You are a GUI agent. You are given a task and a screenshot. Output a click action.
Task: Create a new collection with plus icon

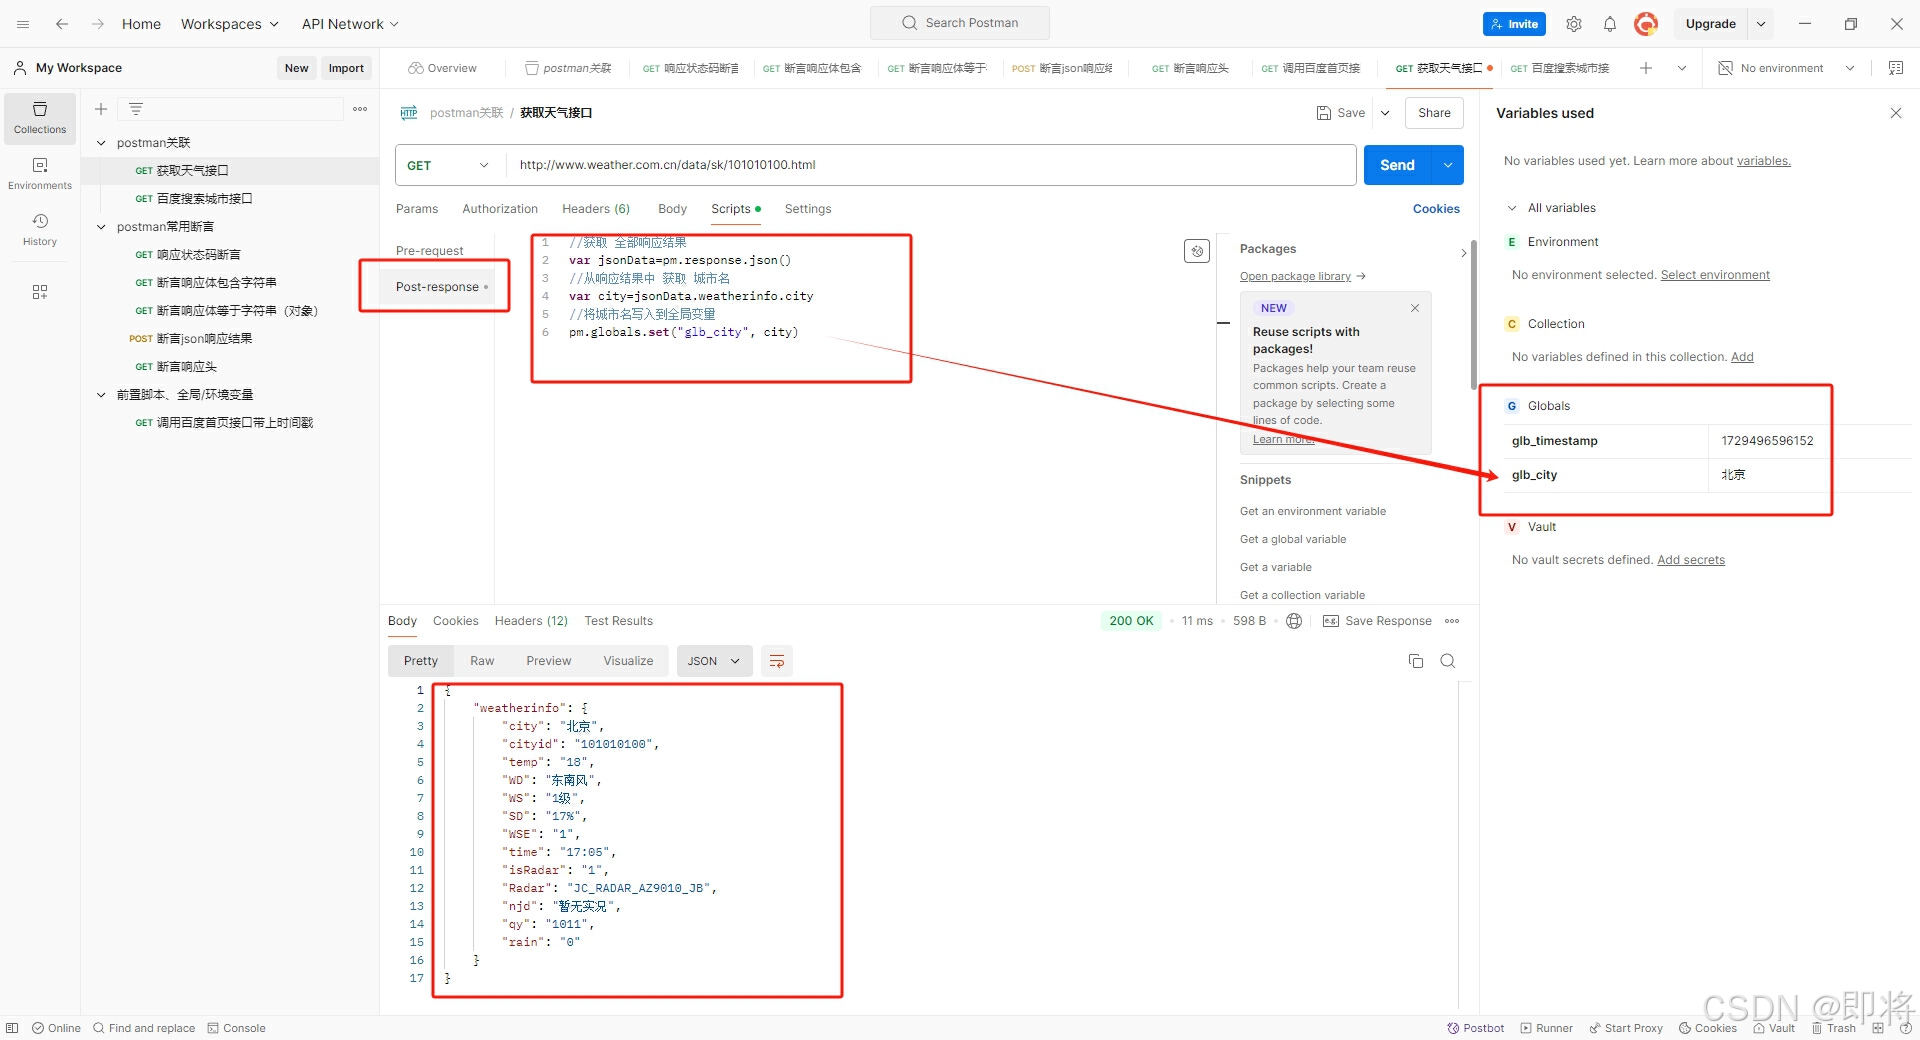101,109
